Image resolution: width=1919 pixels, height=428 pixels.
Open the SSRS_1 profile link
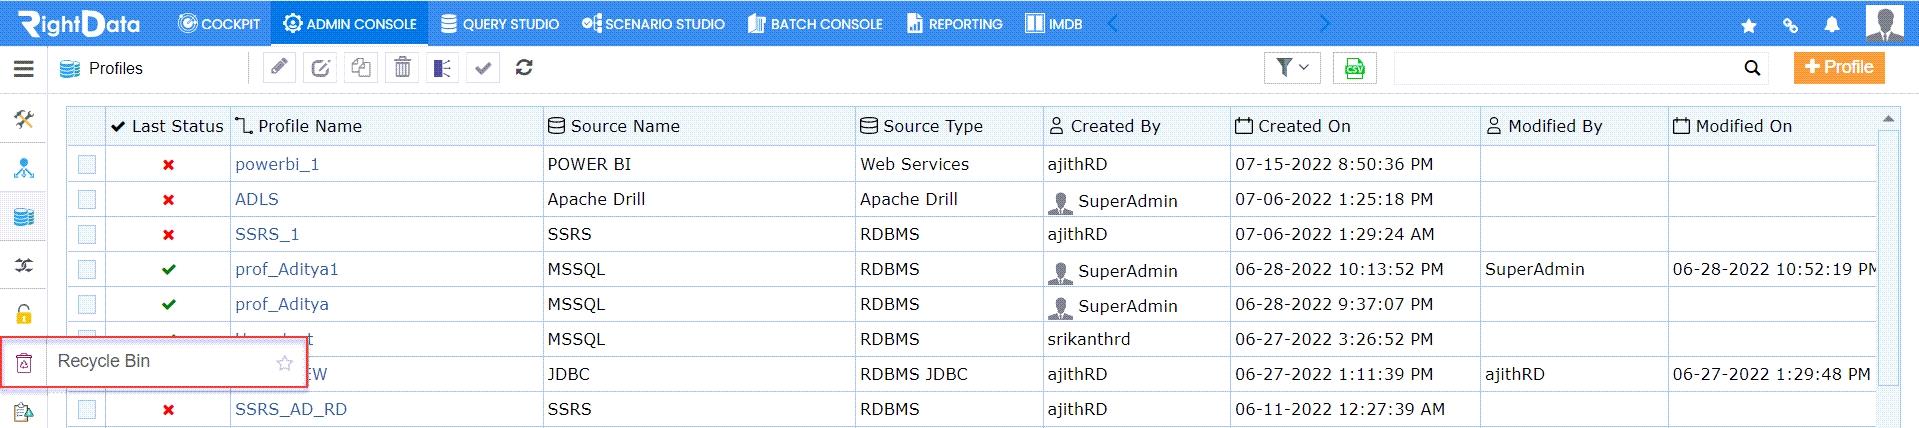267,234
